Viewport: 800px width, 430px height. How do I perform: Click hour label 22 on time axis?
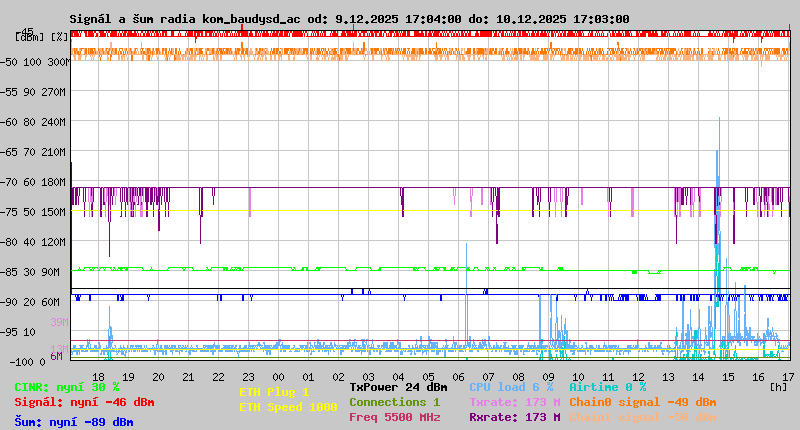coord(218,377)
